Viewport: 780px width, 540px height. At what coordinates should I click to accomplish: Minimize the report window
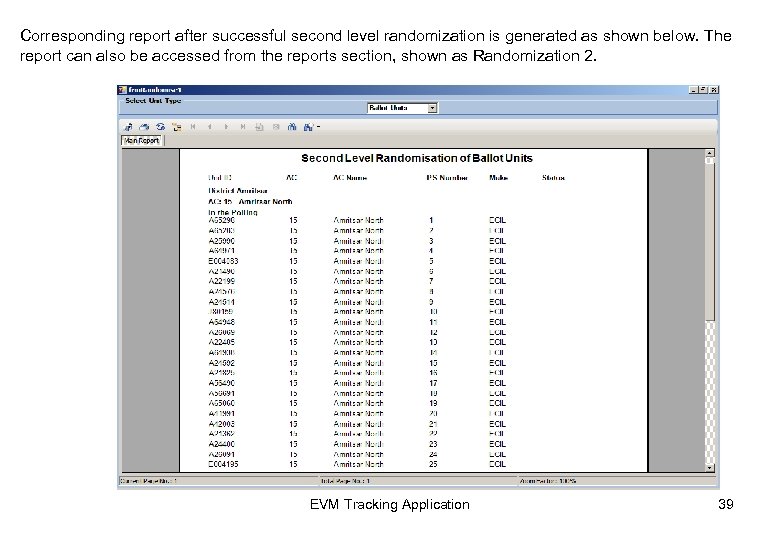(x=693, y=90)
